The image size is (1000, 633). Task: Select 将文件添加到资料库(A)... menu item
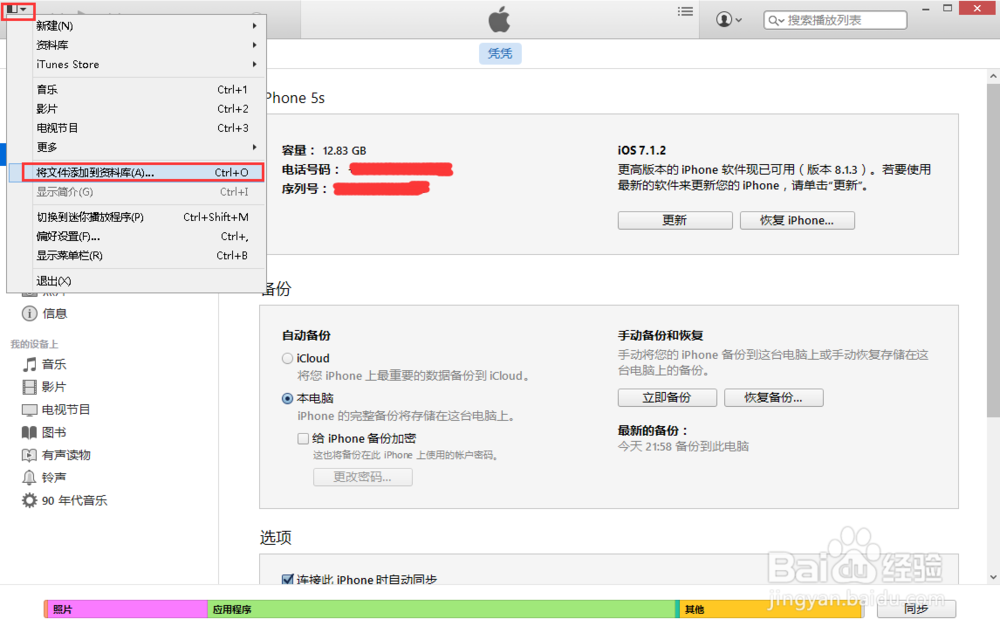136,173
